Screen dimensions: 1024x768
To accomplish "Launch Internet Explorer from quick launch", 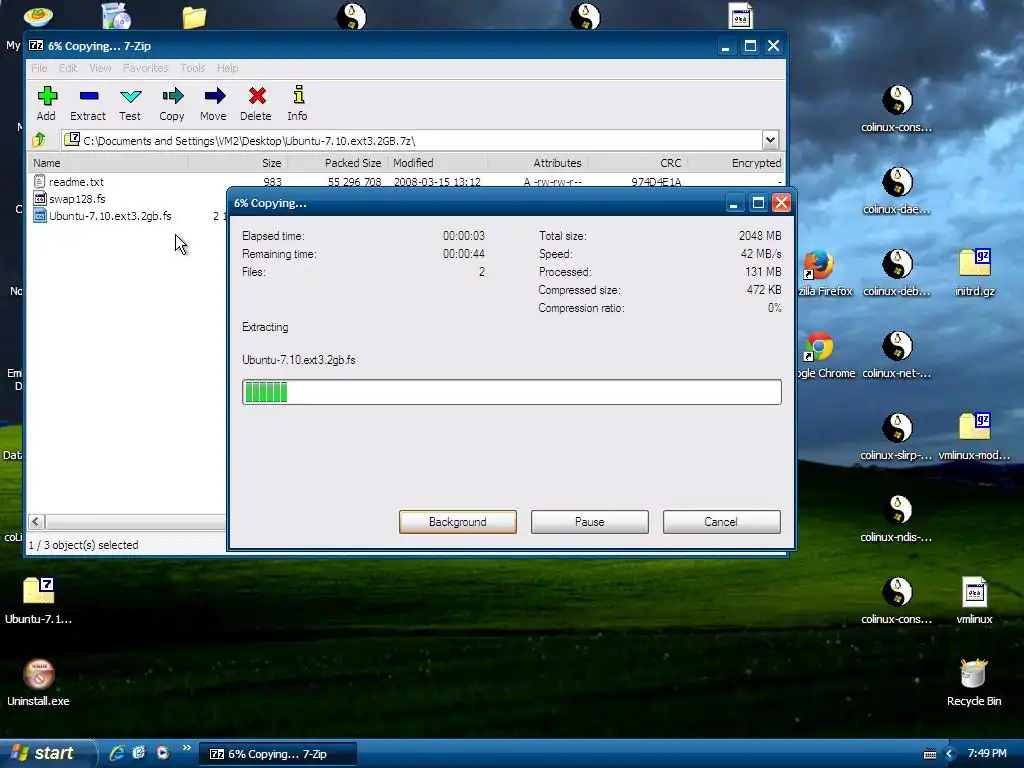I will click(x=117, y=753).
